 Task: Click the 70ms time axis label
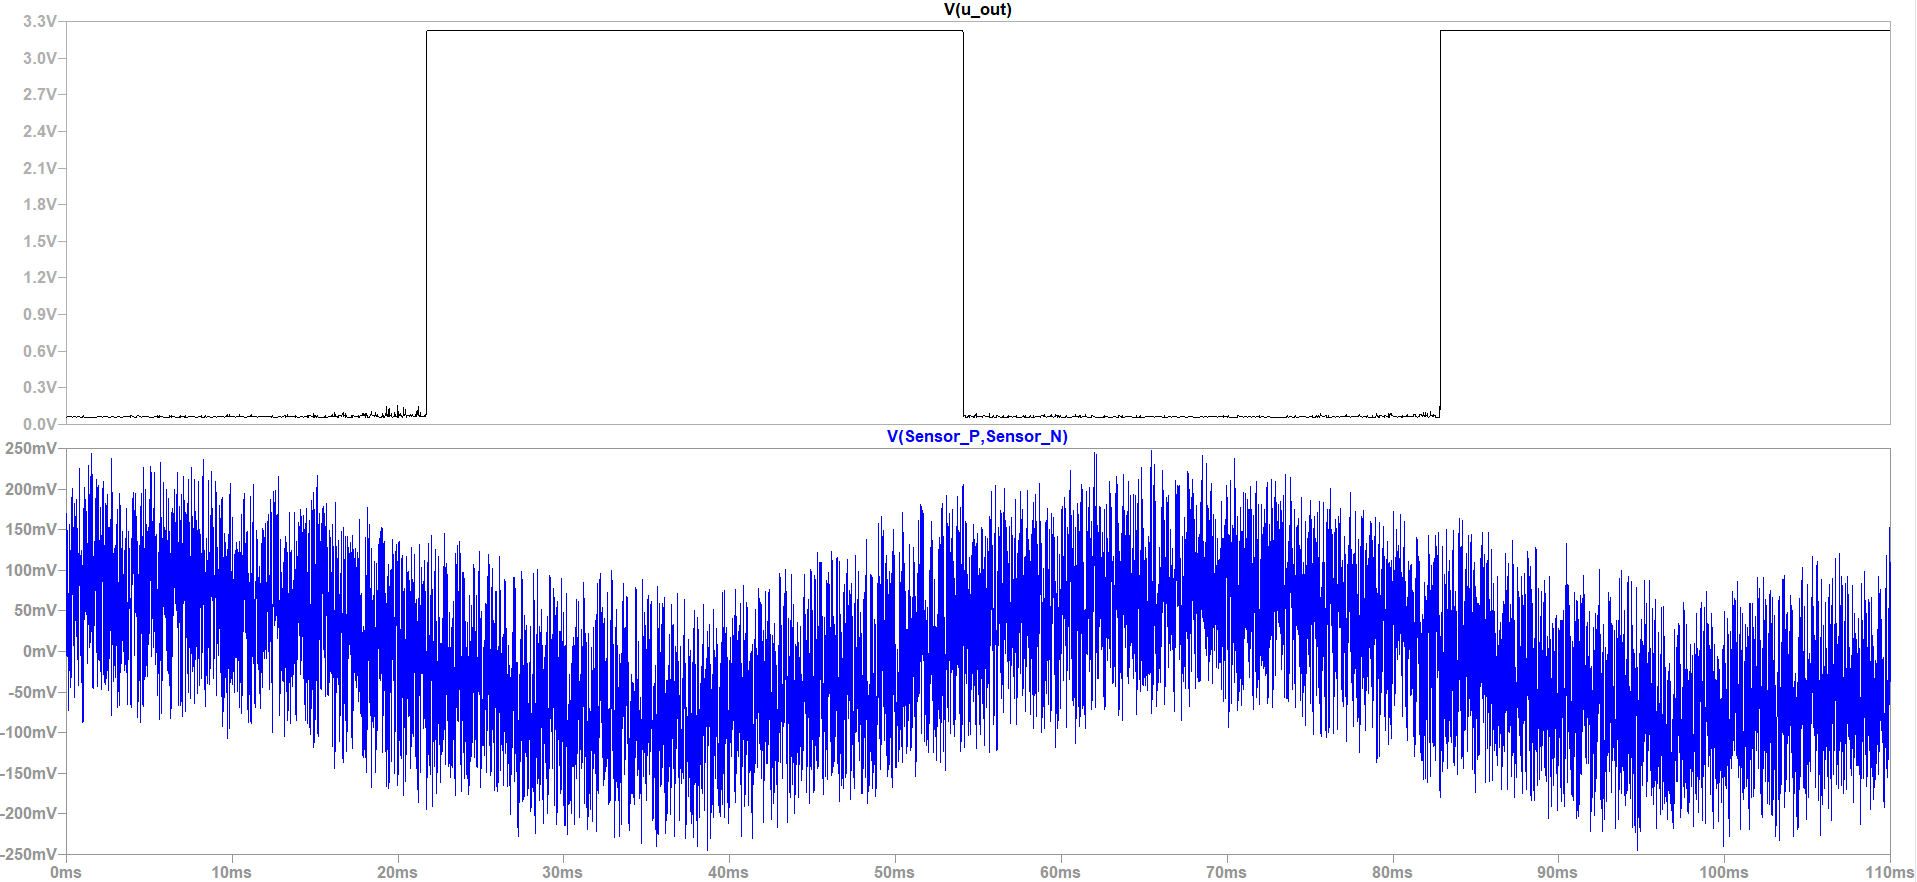click(x=1226, y=872)
